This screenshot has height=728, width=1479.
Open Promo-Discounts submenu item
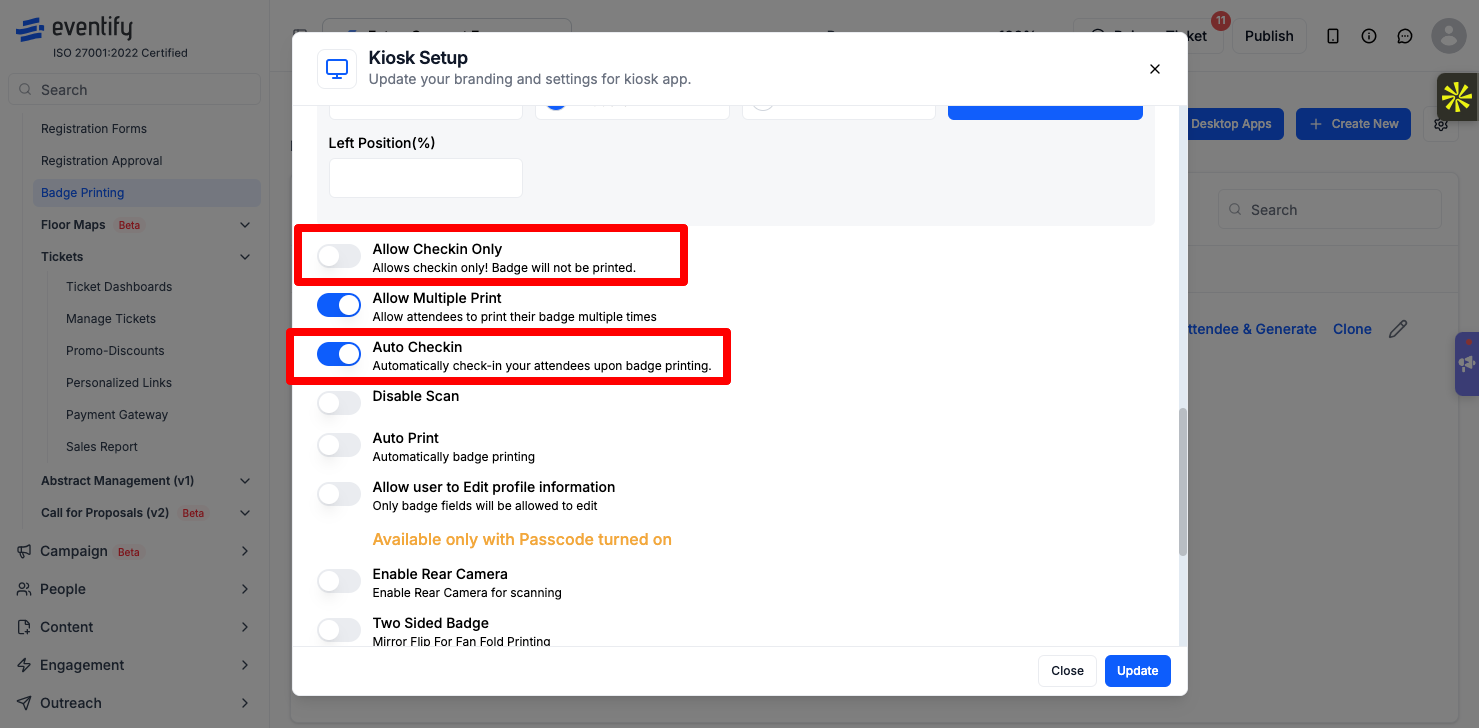coord(115,351)
